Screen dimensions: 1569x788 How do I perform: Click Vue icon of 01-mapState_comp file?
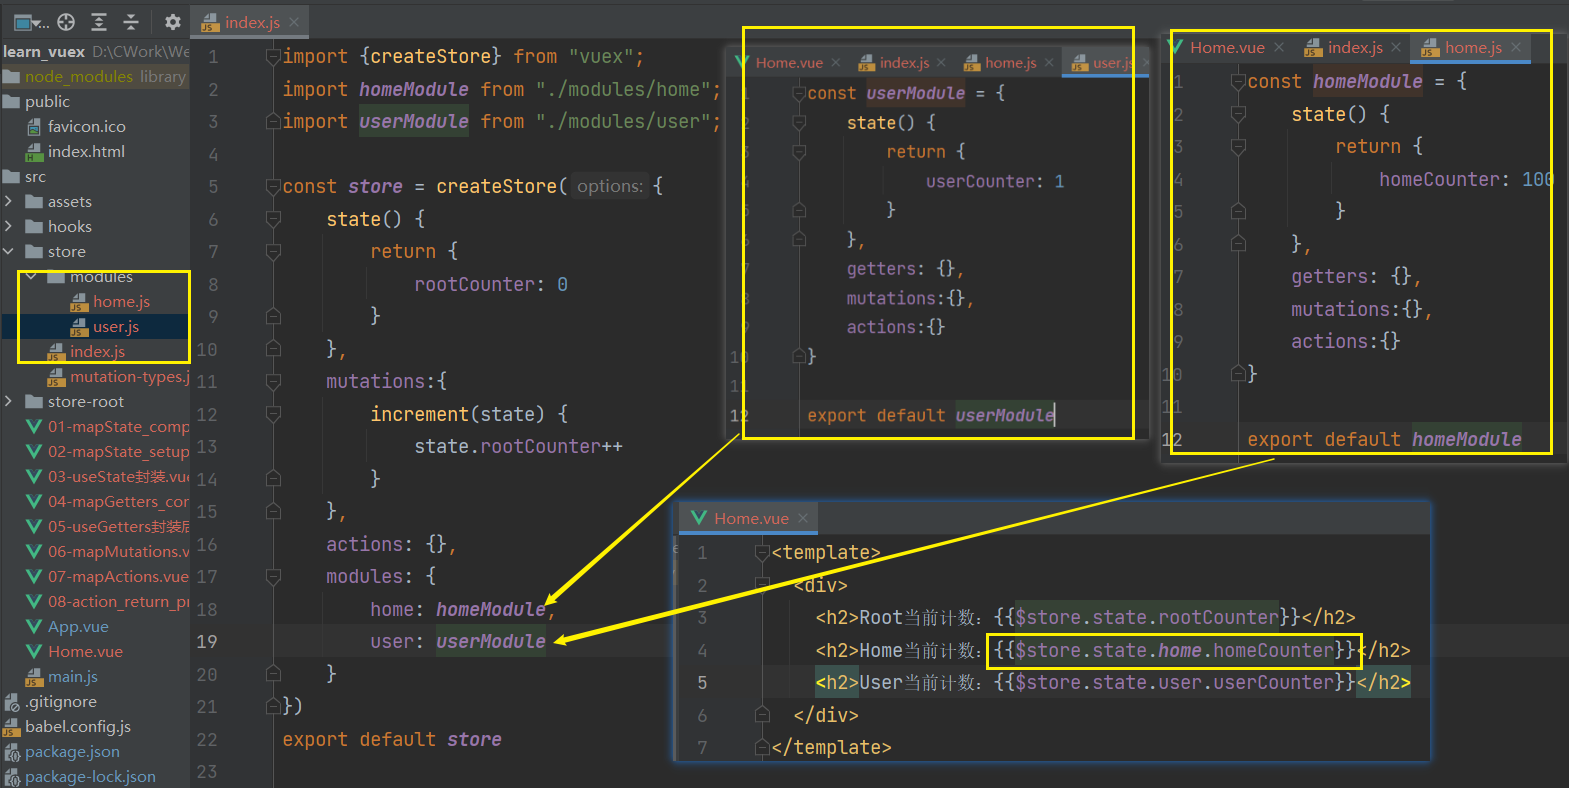pyautogui.click(x=34, y=427)
